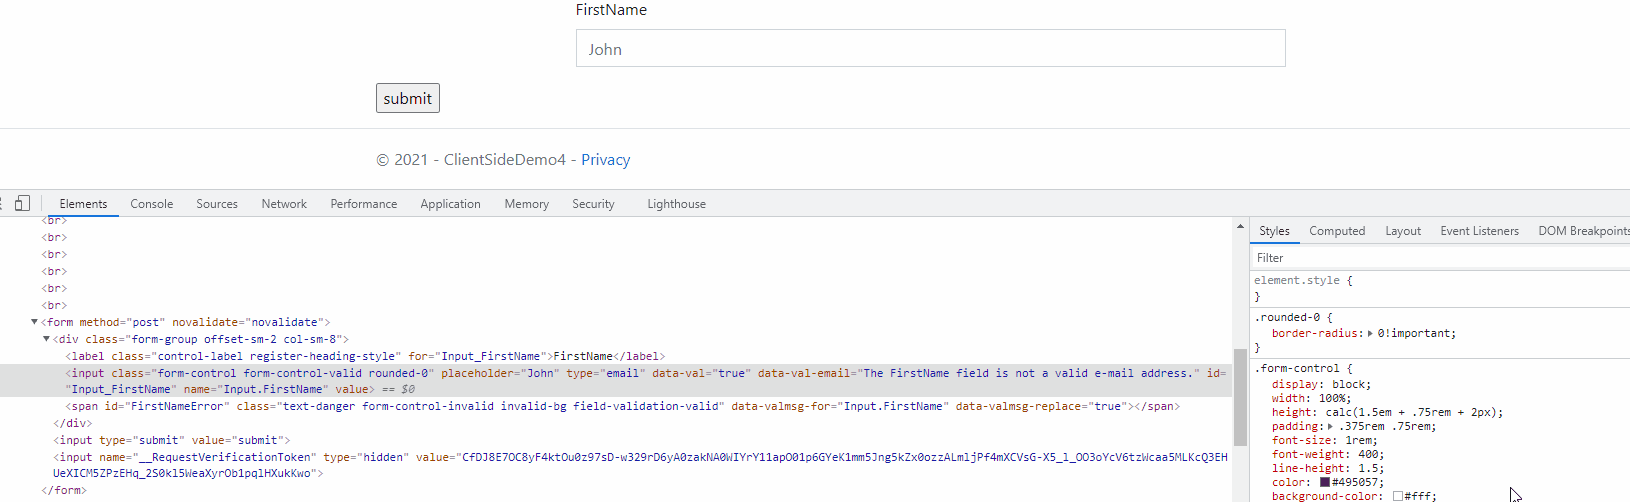This screenshot has width=1630, height=502.
Task: Open the Console tab
Action: point(152,204)
